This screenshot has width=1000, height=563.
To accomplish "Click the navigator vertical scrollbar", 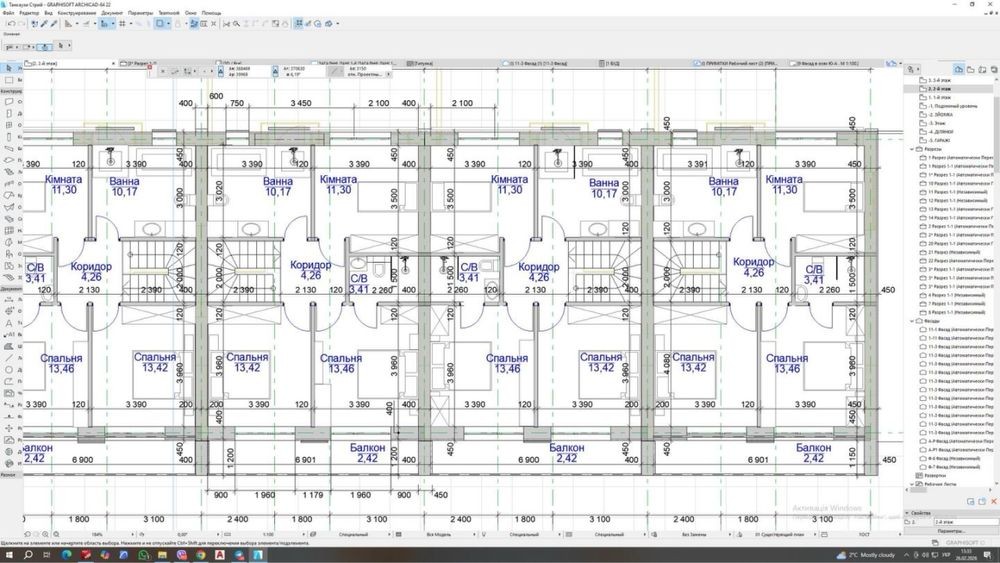I will coord(996,250).
